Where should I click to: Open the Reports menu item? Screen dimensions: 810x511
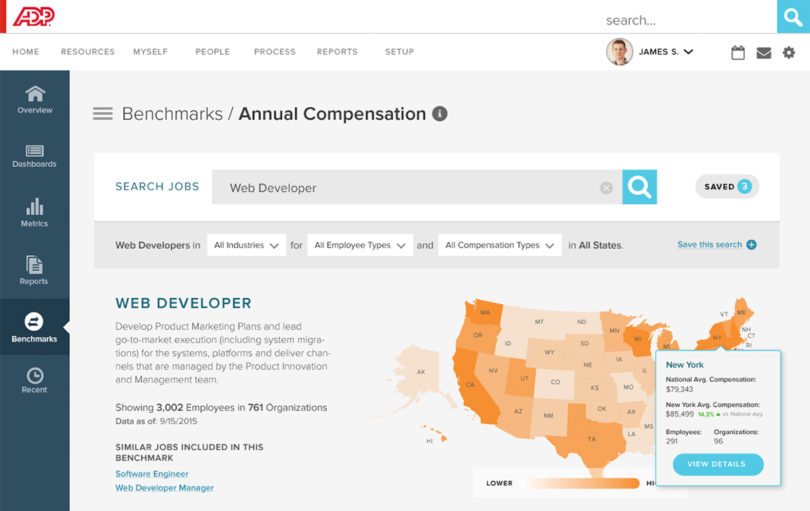point(337,52)
